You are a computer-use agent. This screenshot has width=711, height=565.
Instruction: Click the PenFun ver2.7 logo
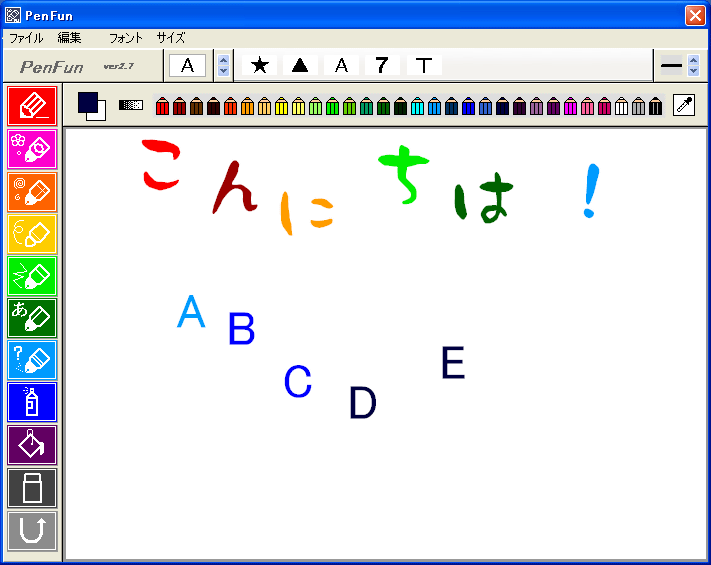(x=77, y=67)
